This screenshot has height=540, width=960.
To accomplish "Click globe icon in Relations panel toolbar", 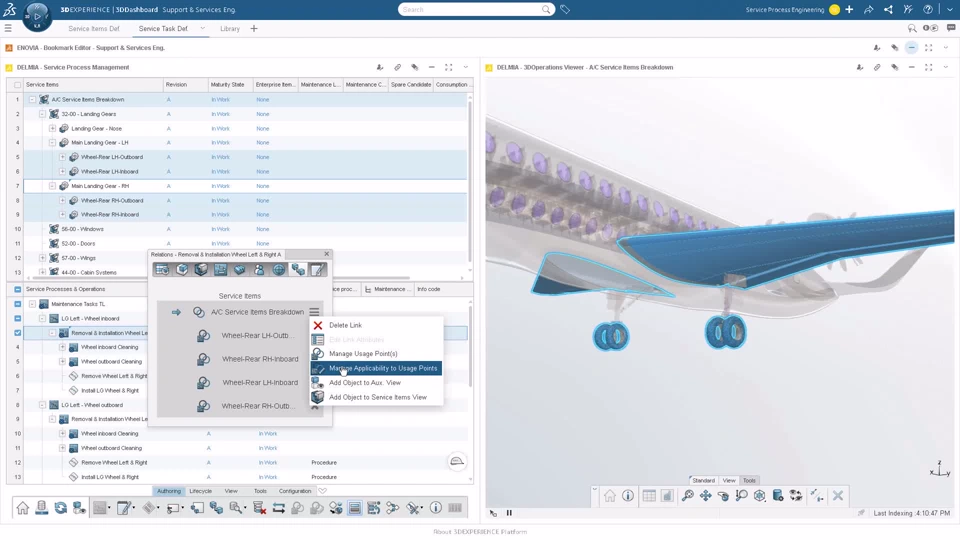I will point(279,269).
